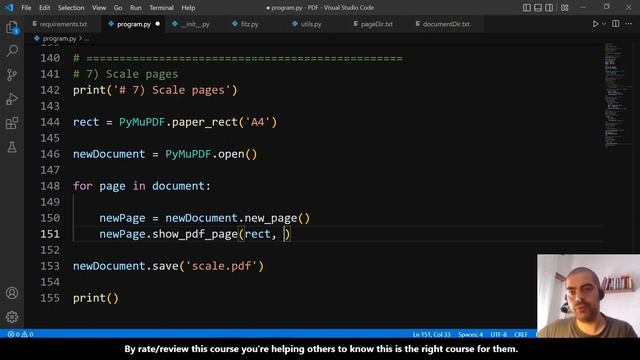Click Ln 151, Col 33 status item
This screenshot has width=640, height=360.
pos(431,334)
